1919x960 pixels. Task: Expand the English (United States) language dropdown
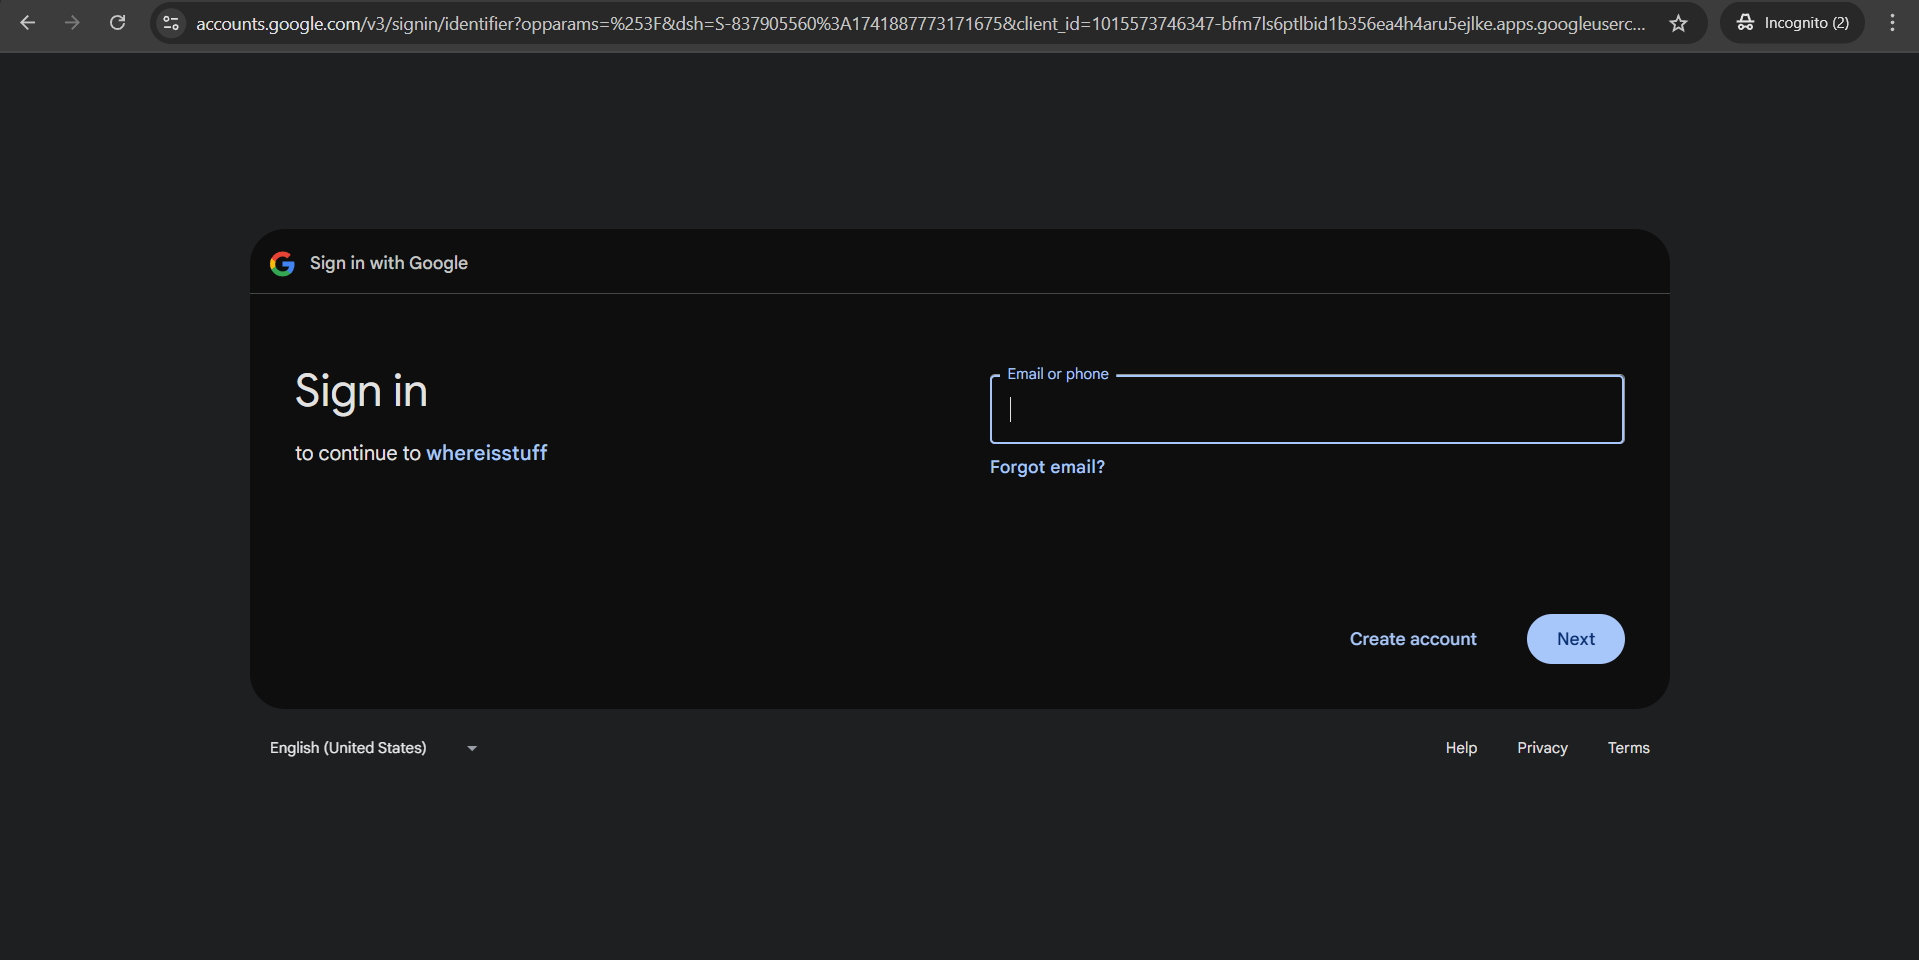(374, 748)
